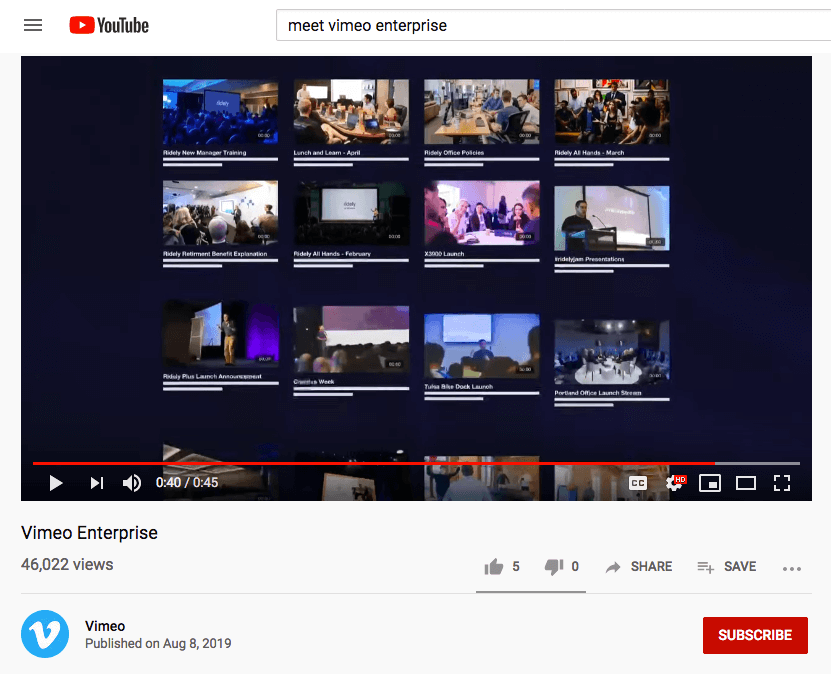Viewport: 831px width, 674px height.
Task: Click the Tulsa Bike Dock Launch thumbnail
Action: click(481, 346)
